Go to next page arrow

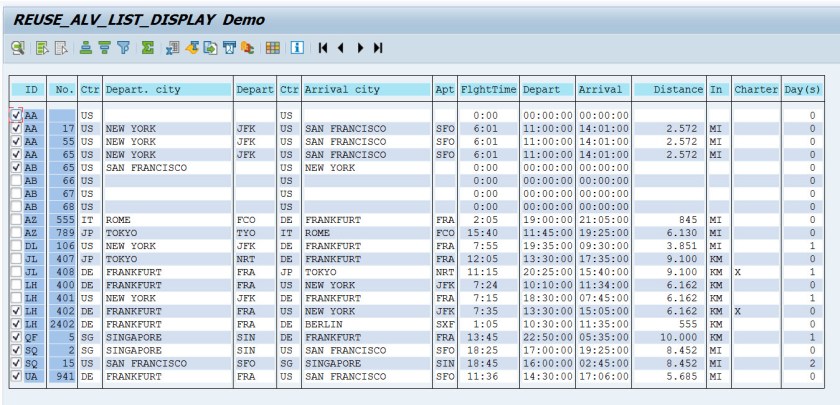(361, 48)
